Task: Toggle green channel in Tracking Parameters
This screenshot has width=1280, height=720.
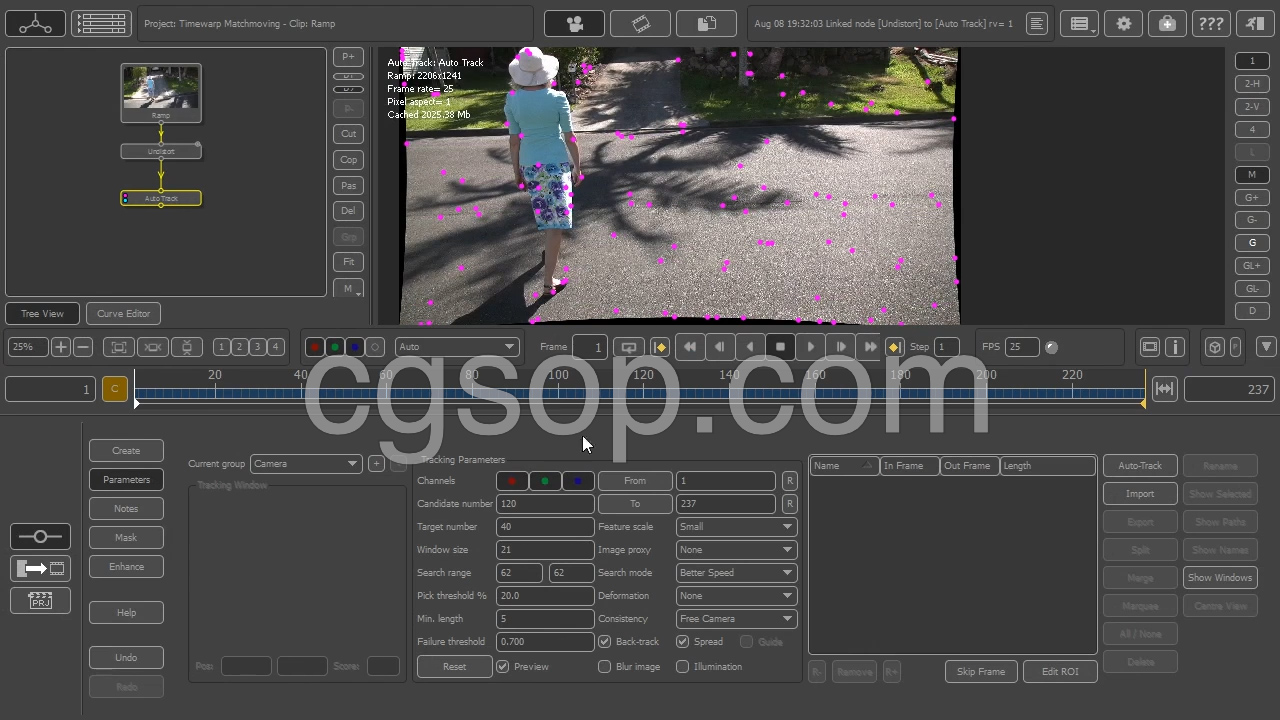Action: coord(545,481)
